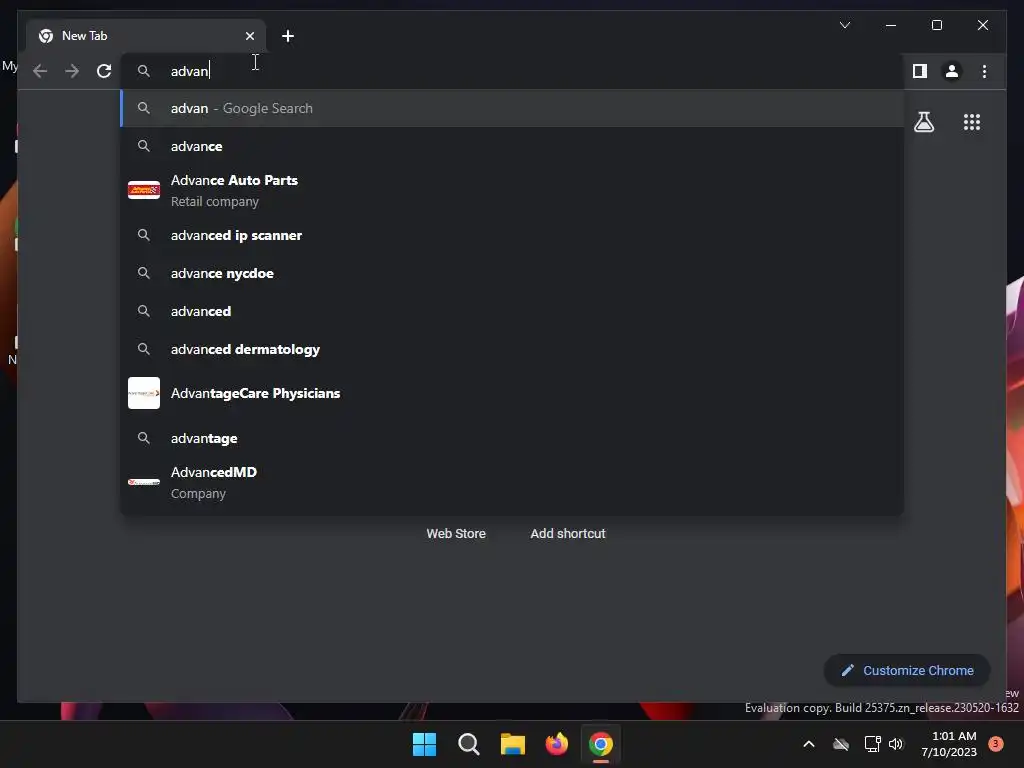
Task: Open the Google apps grid
Action: pos(972,122)
